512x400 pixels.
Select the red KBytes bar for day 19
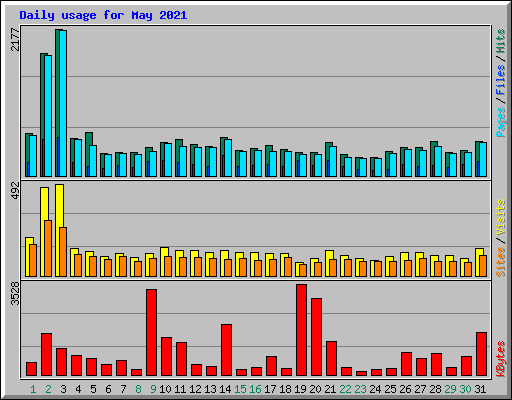[x=301, y=330]
